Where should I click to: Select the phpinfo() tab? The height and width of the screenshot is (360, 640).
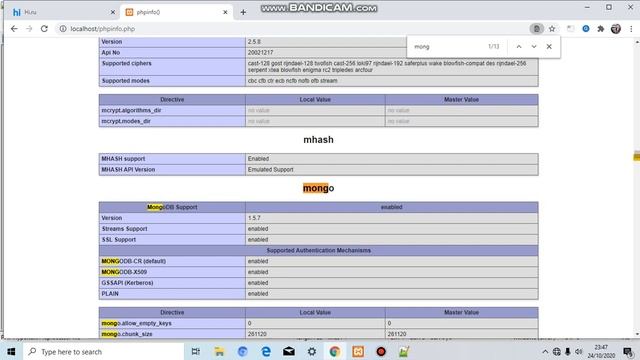tap(176, 12)
